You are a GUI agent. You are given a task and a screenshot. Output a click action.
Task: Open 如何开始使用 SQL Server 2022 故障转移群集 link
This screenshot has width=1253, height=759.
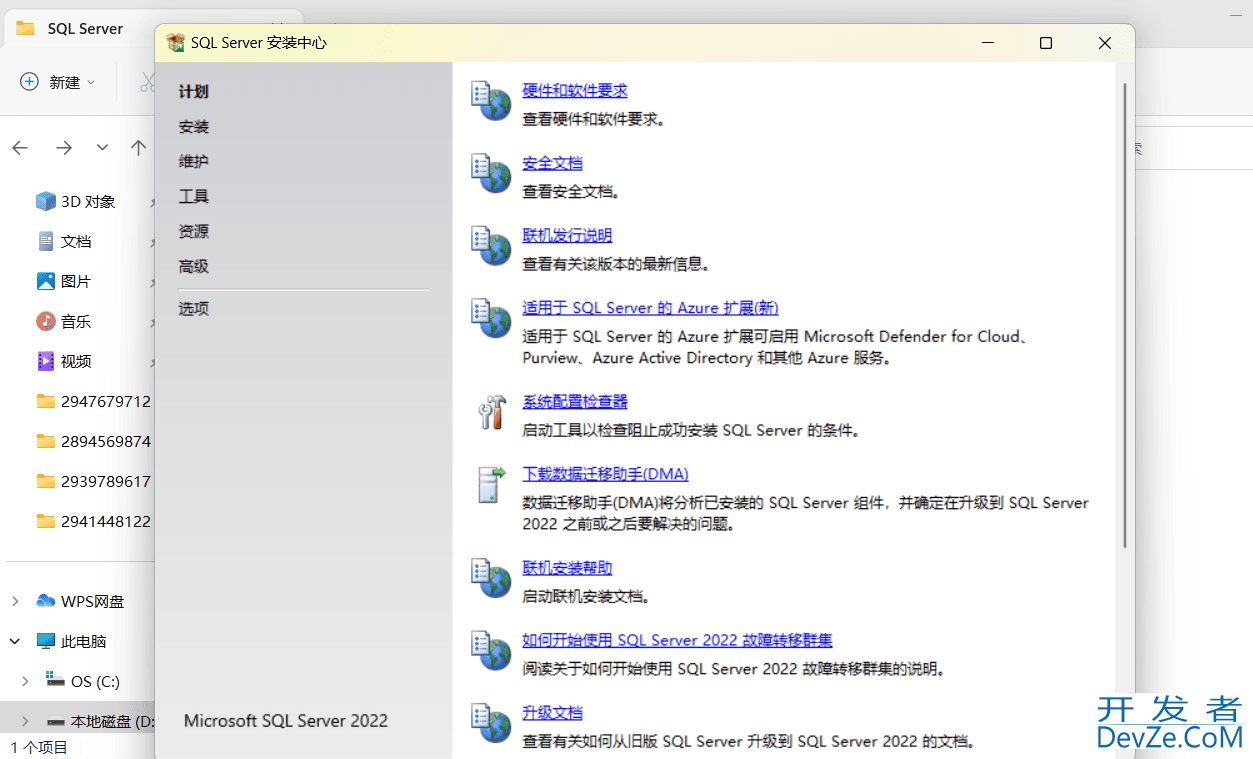677,640
